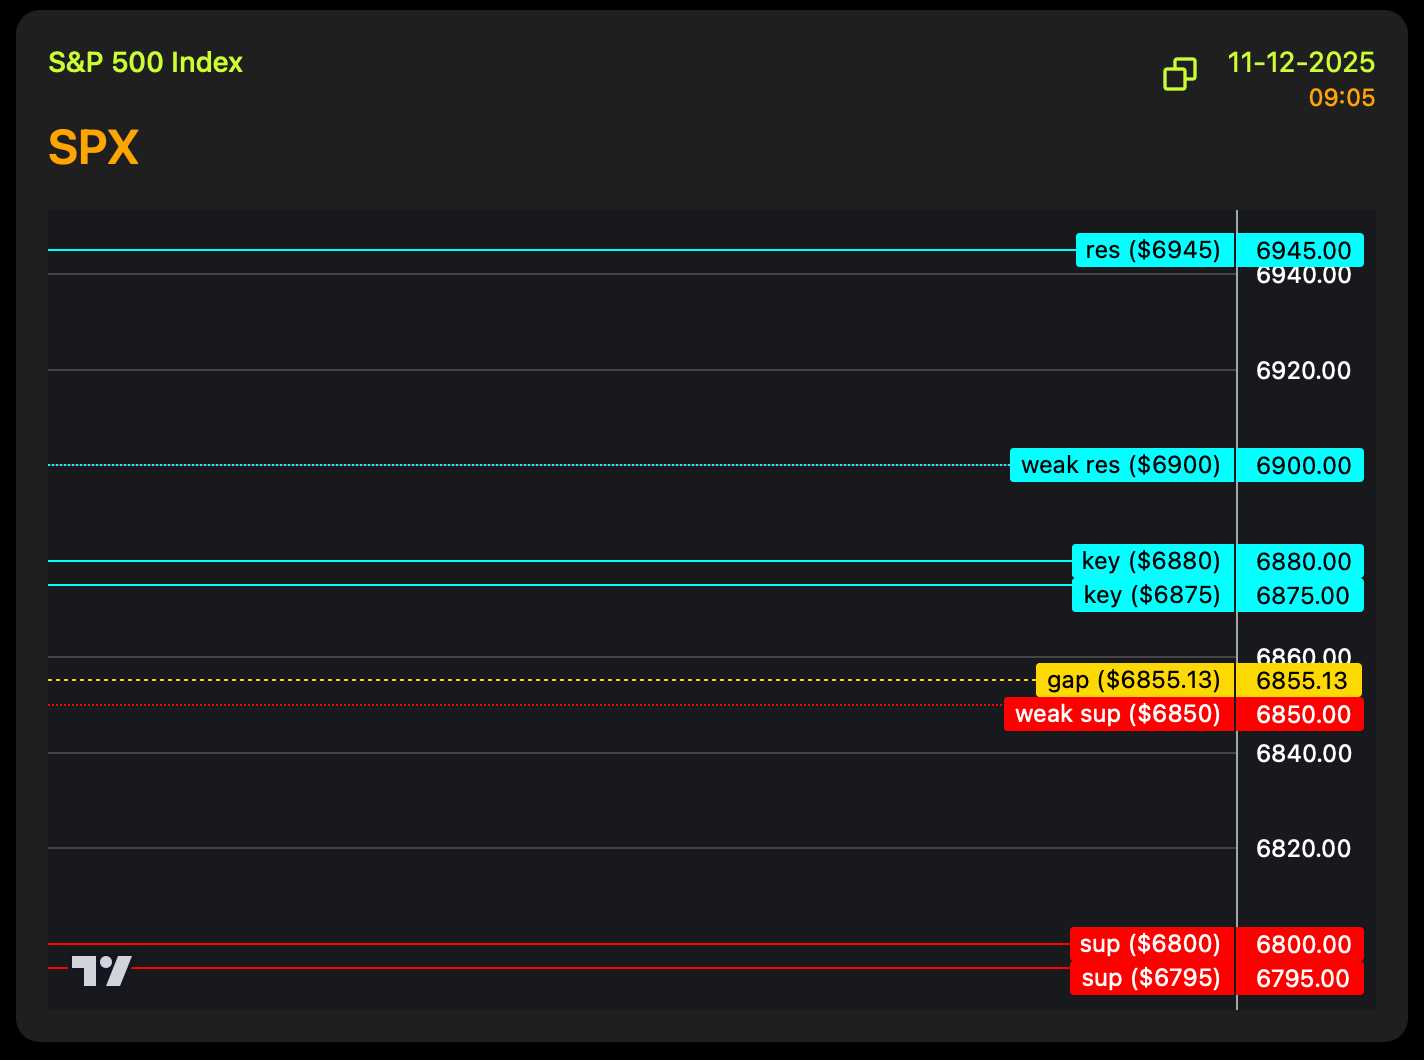Click the 6820.00 price scale value
The image size is (1424, 1060).
coord(1303,849)
